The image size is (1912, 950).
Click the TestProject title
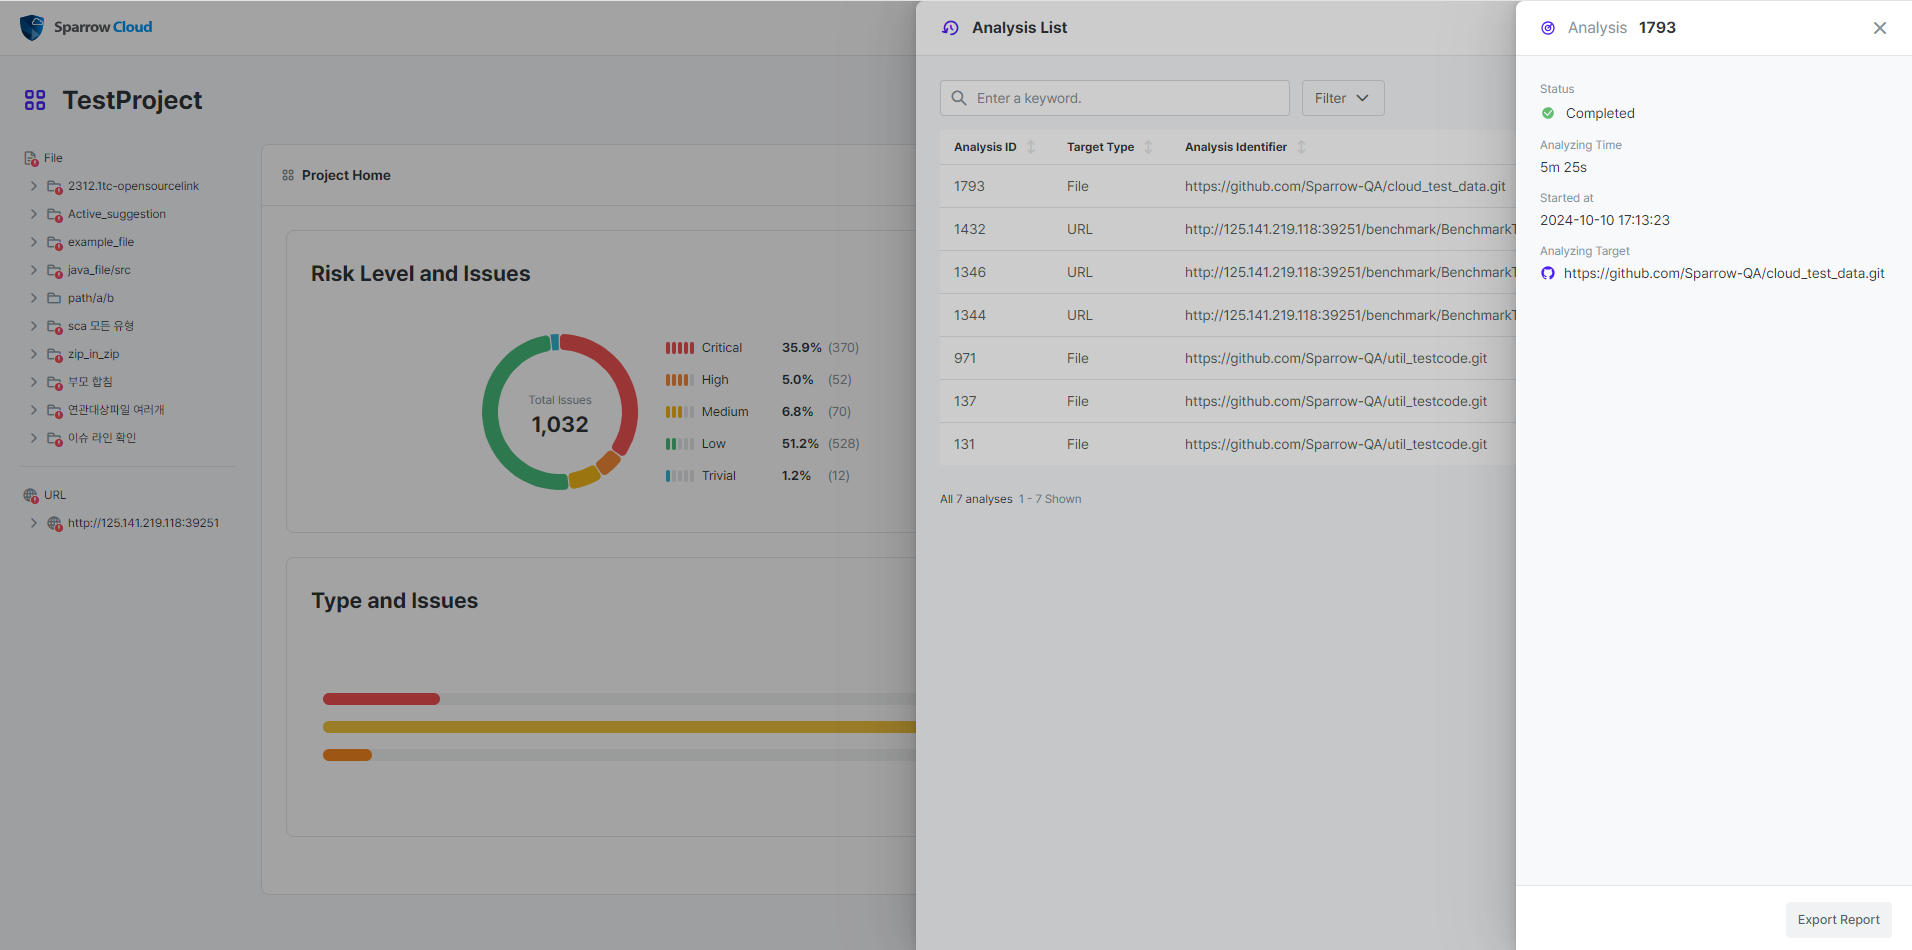(x=132, y=100)
